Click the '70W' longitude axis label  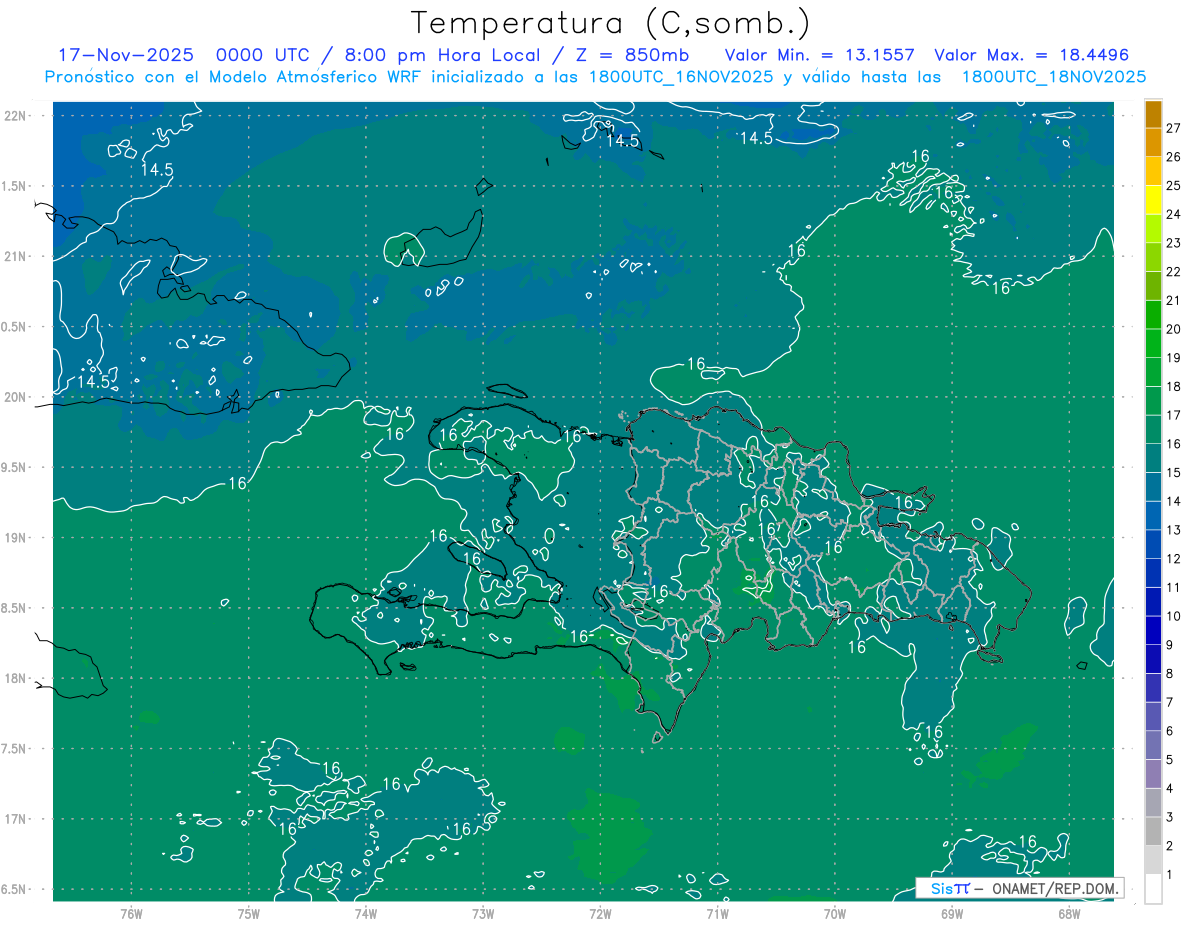[835, 914]
